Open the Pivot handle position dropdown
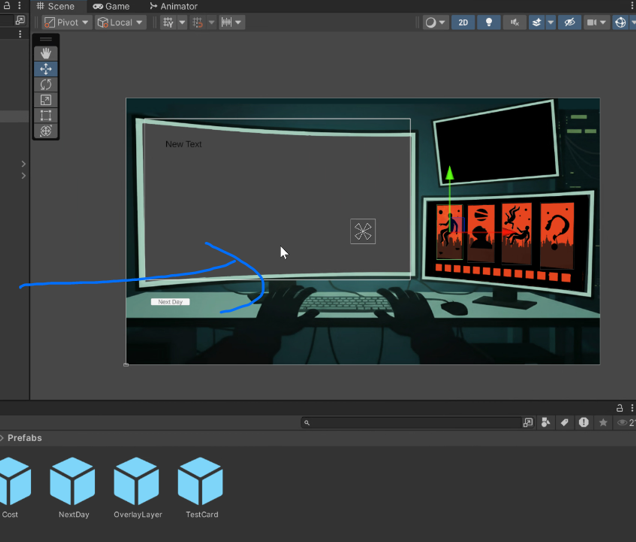The image size is (636, 542). 66,22
